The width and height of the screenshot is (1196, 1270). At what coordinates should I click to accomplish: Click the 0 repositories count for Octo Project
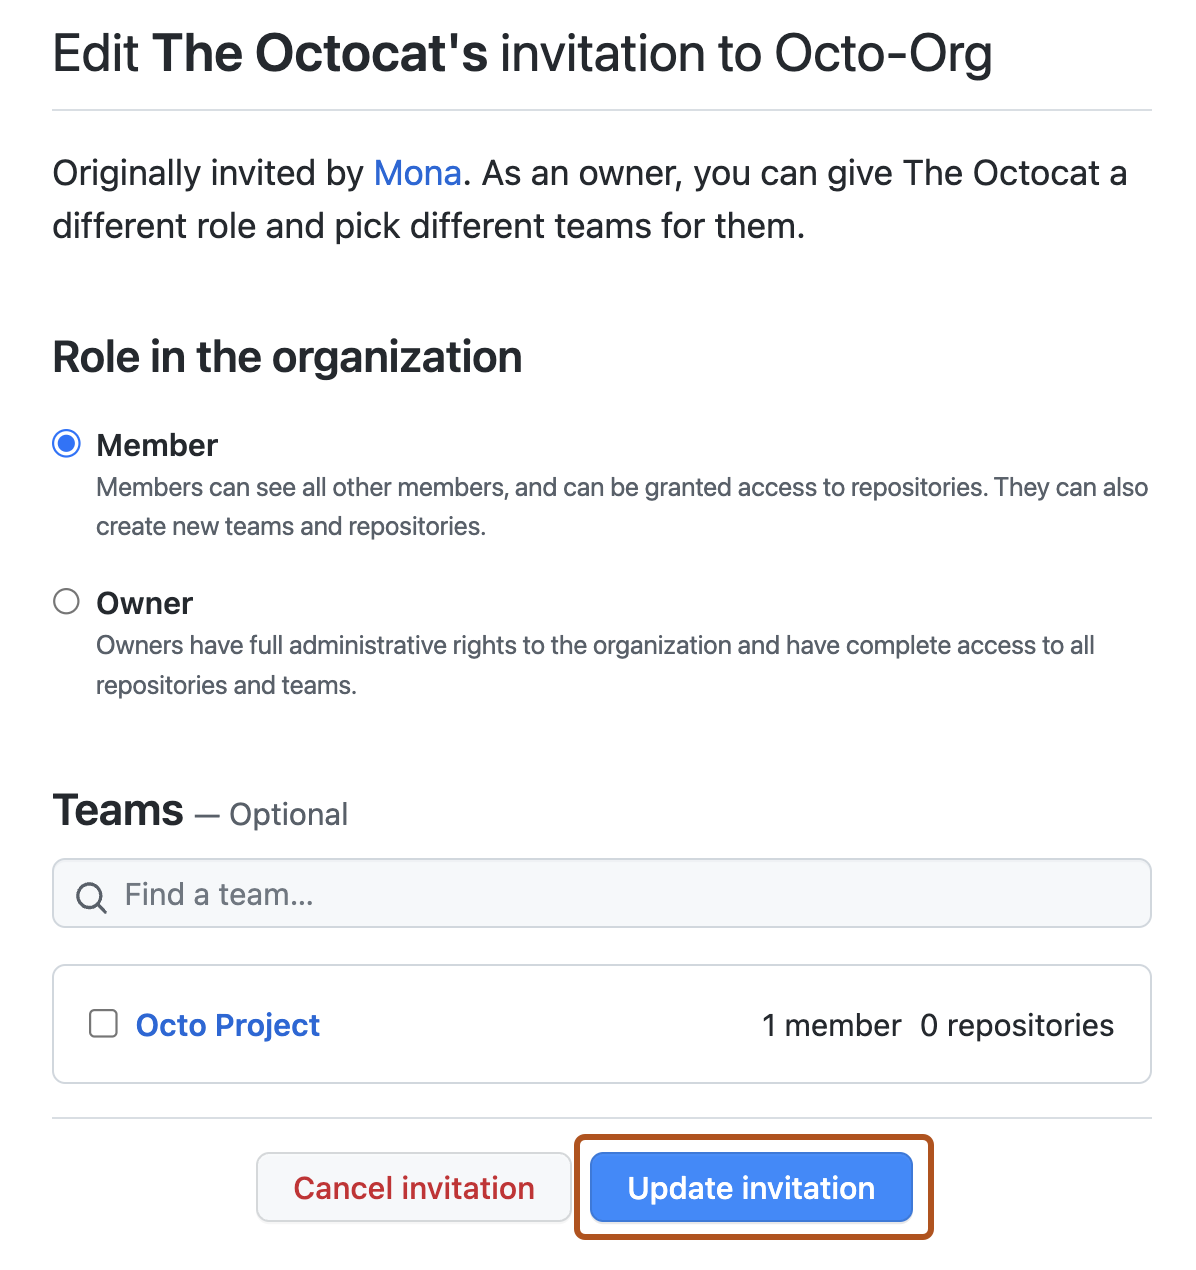(1016, 1024)
